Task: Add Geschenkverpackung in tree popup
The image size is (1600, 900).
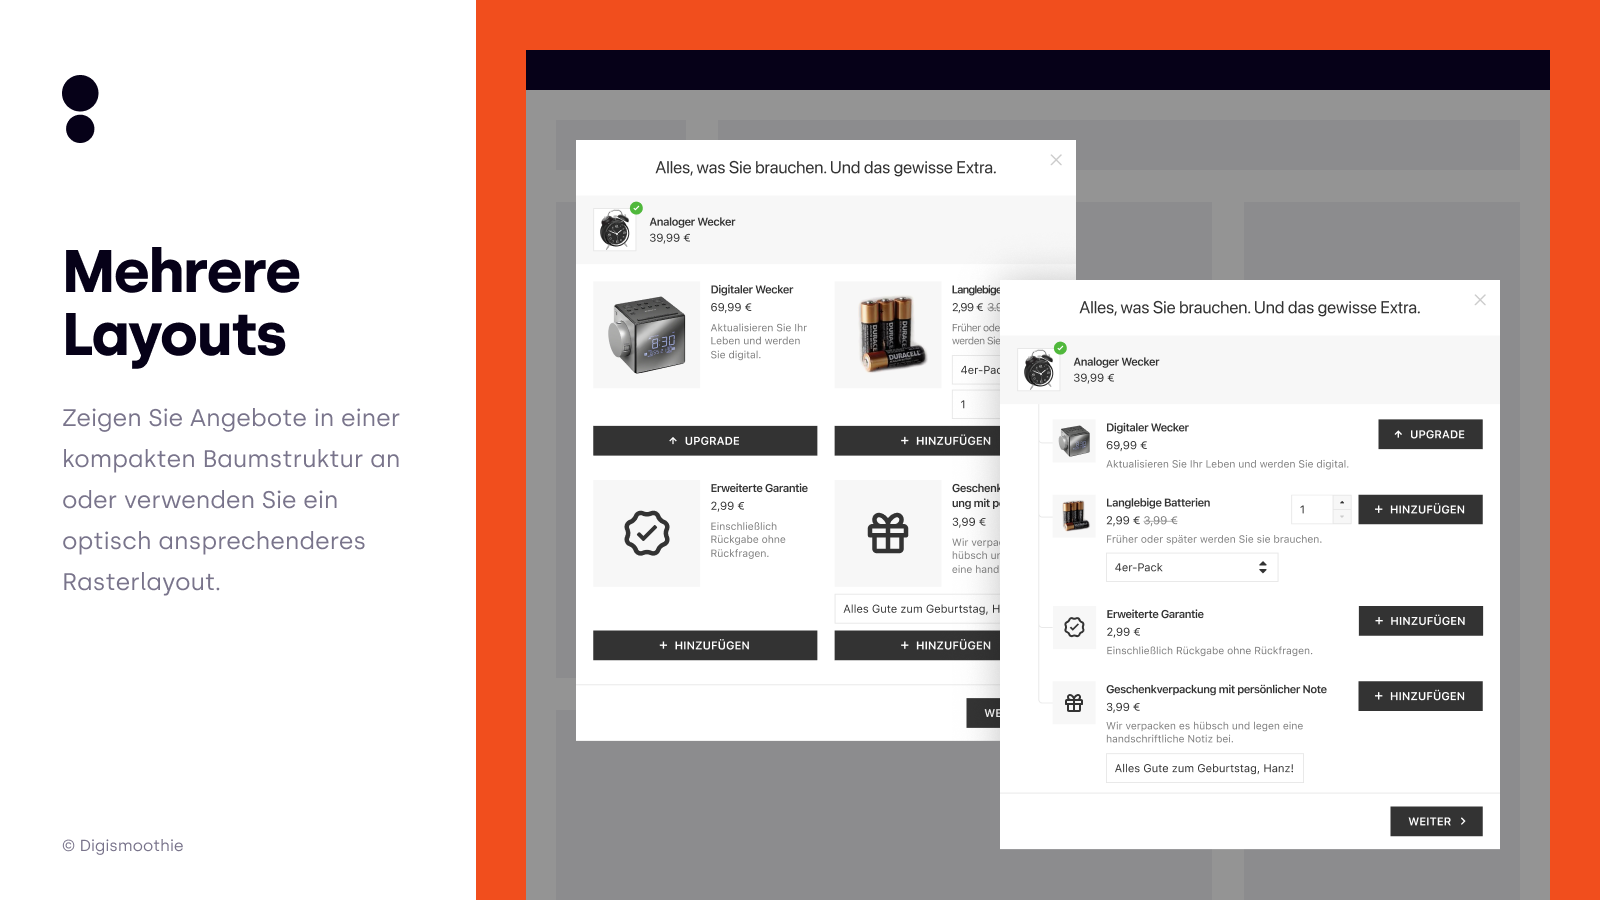Action: (1420, 696)
